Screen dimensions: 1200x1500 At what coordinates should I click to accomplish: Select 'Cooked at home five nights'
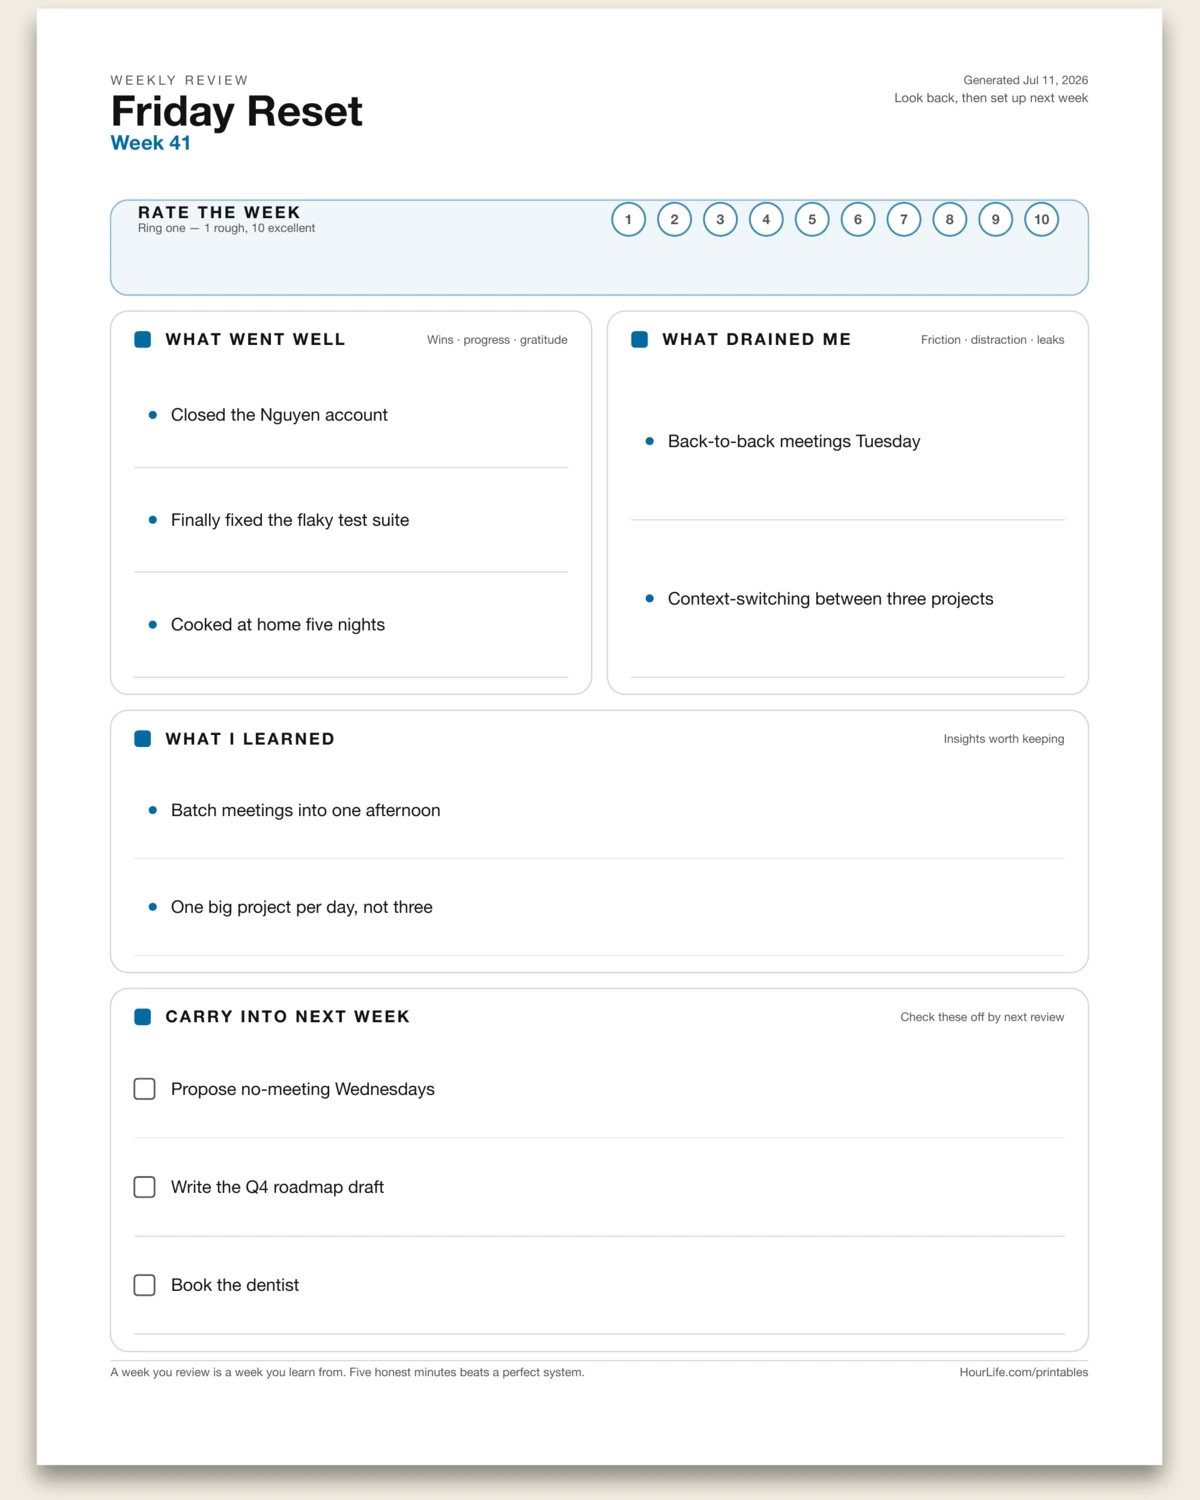[278, 625]
